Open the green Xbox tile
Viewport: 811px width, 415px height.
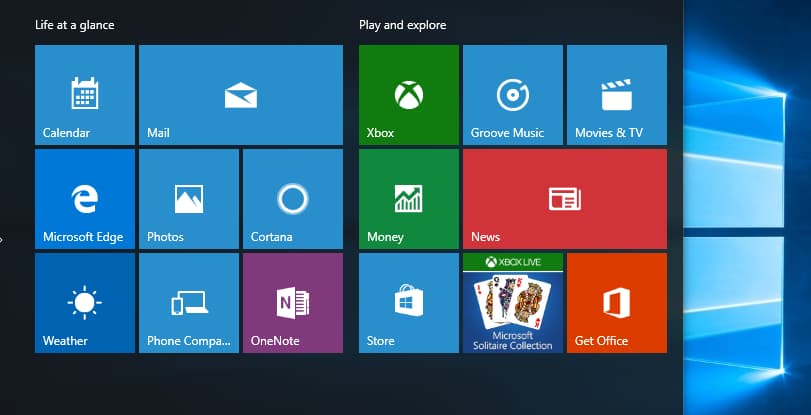point(409,95)
